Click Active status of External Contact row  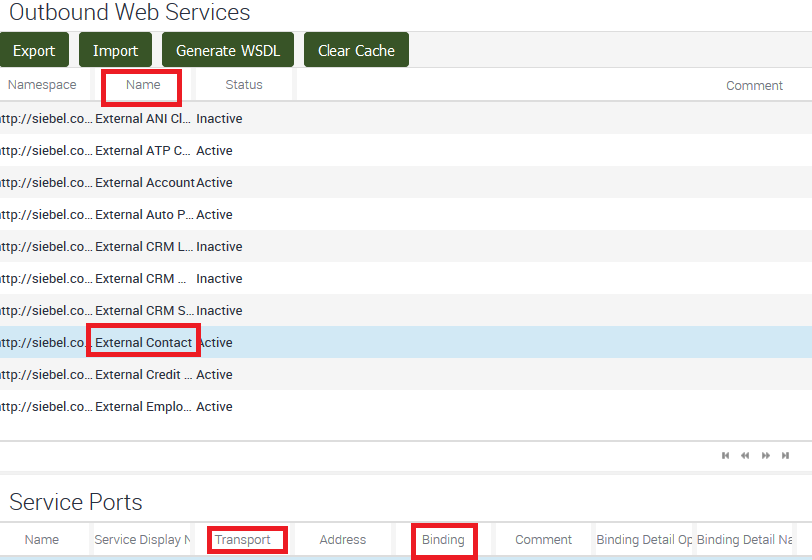pos(216,343)
